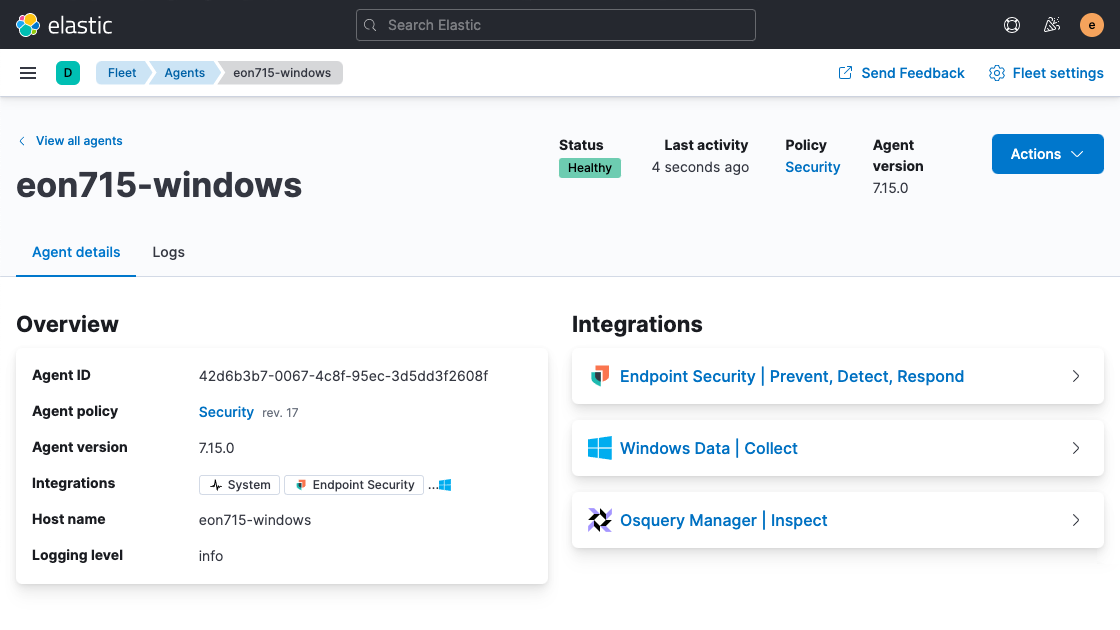Click the Fleet settings gear icon

996,73
